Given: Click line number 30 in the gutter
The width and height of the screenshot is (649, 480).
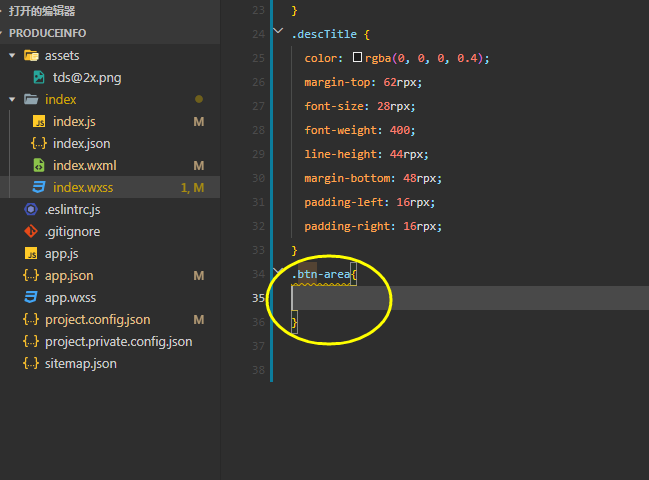Looking at the screenshot, I should 259,178.
